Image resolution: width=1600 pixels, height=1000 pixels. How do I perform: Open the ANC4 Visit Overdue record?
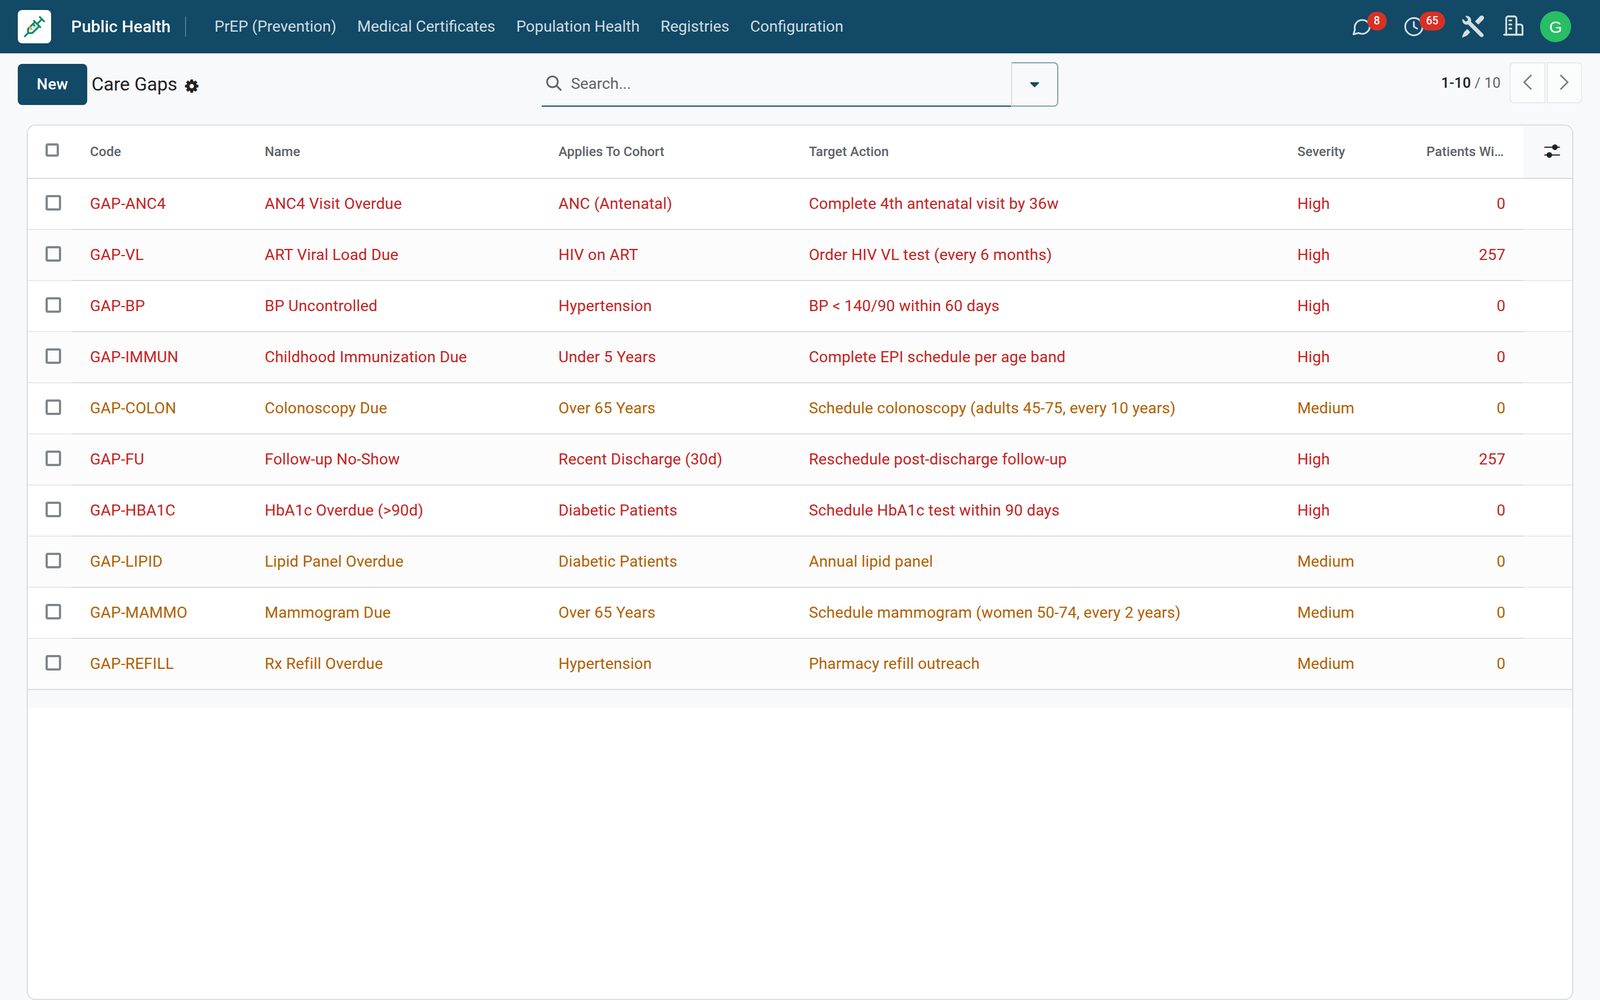tap(333, 204)
